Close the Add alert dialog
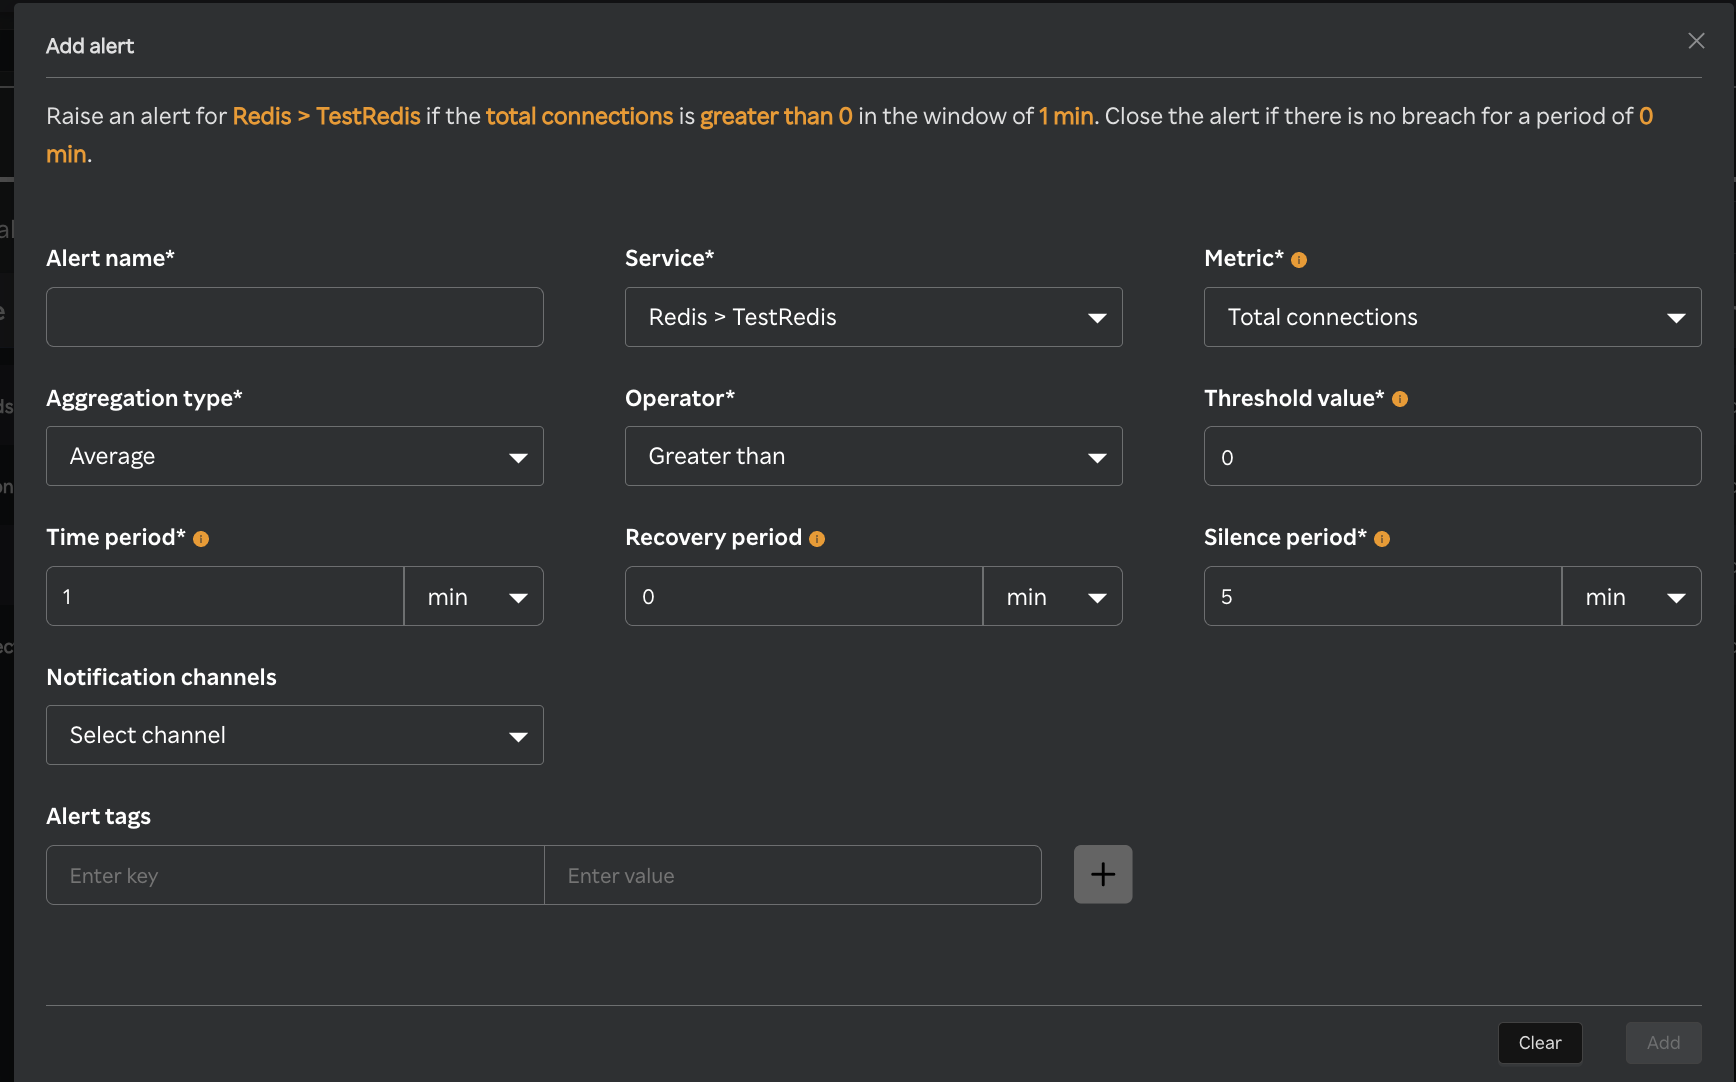Screen dimensions: 1736x1082 click(x=1696, y=41)
